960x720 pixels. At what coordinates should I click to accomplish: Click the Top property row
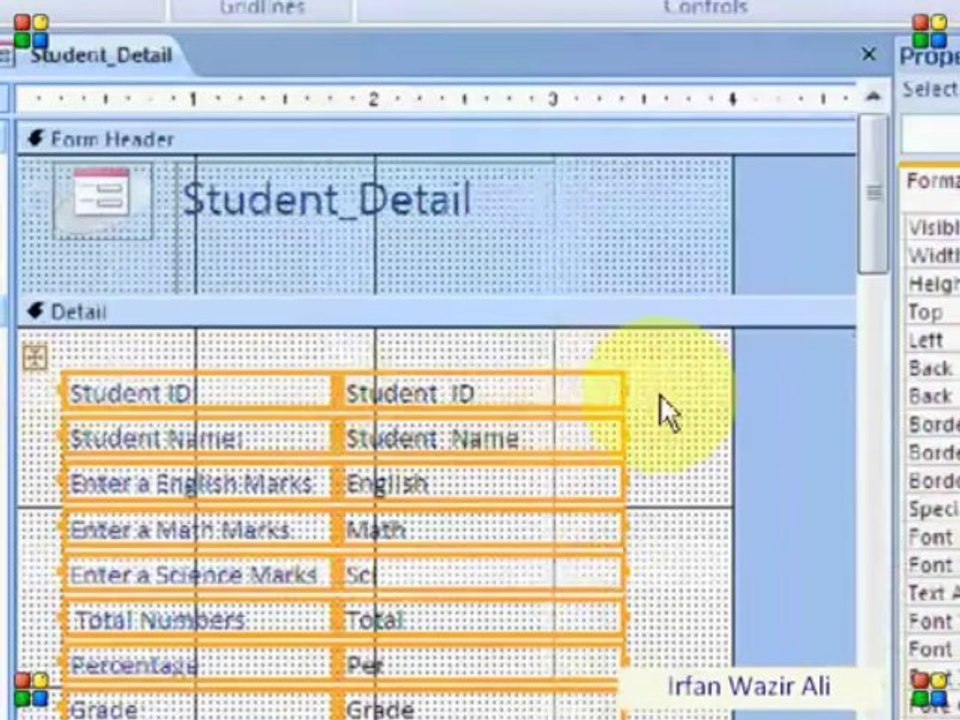(x=932, y=312)
